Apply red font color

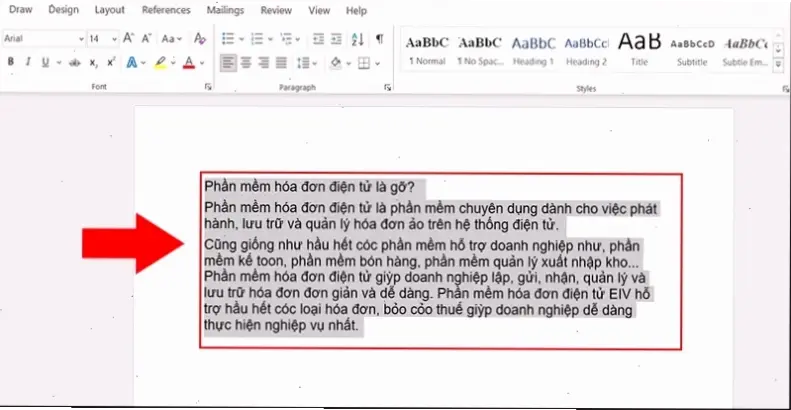(189, 63)
